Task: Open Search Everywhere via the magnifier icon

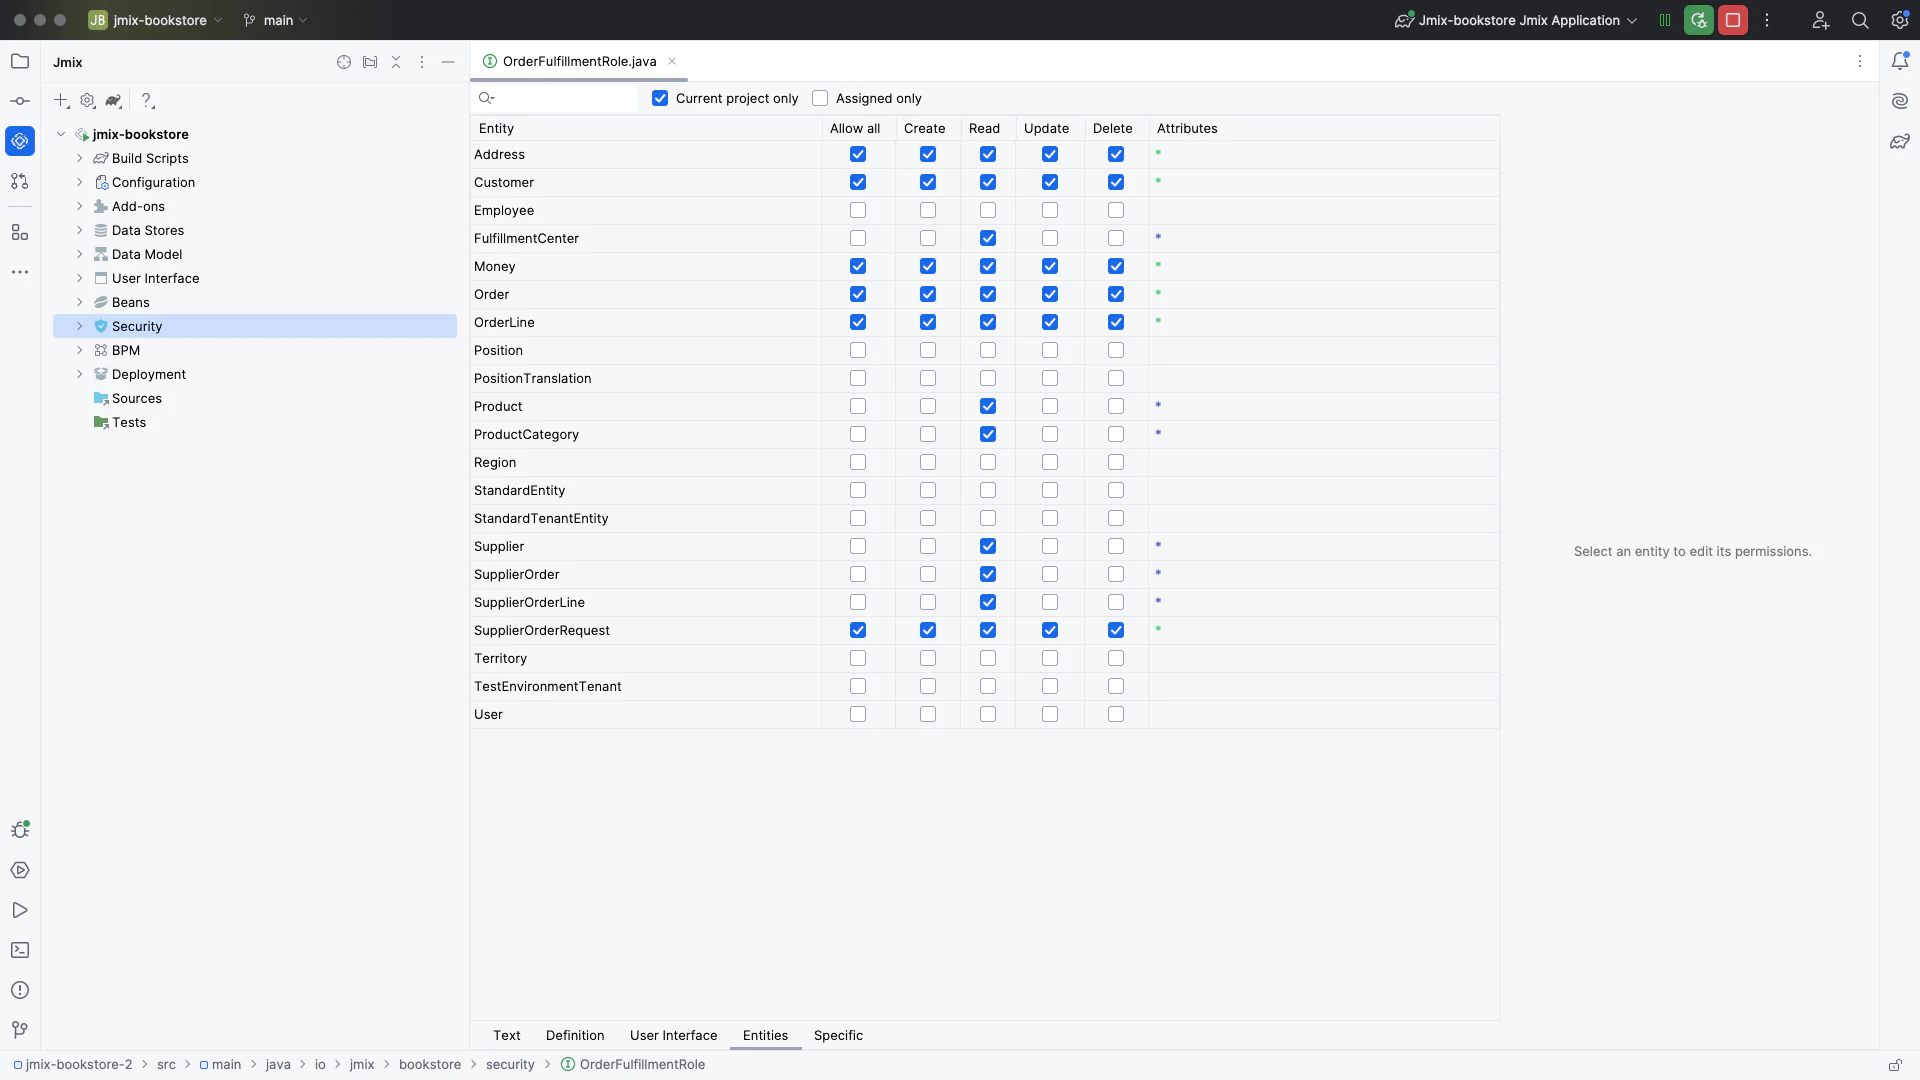Action: click(x=1860, y=20)
